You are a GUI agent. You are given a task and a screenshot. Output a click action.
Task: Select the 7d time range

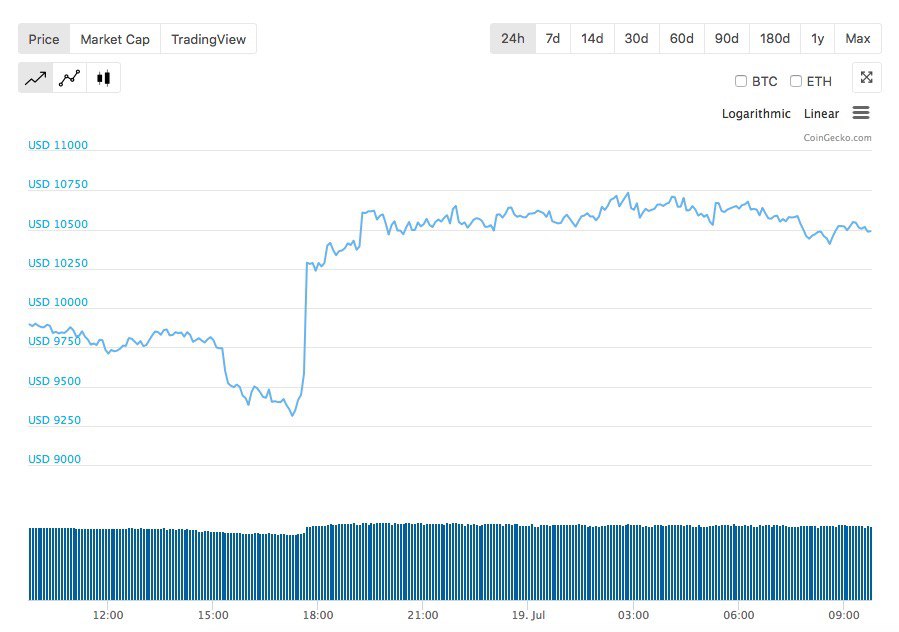553,38
